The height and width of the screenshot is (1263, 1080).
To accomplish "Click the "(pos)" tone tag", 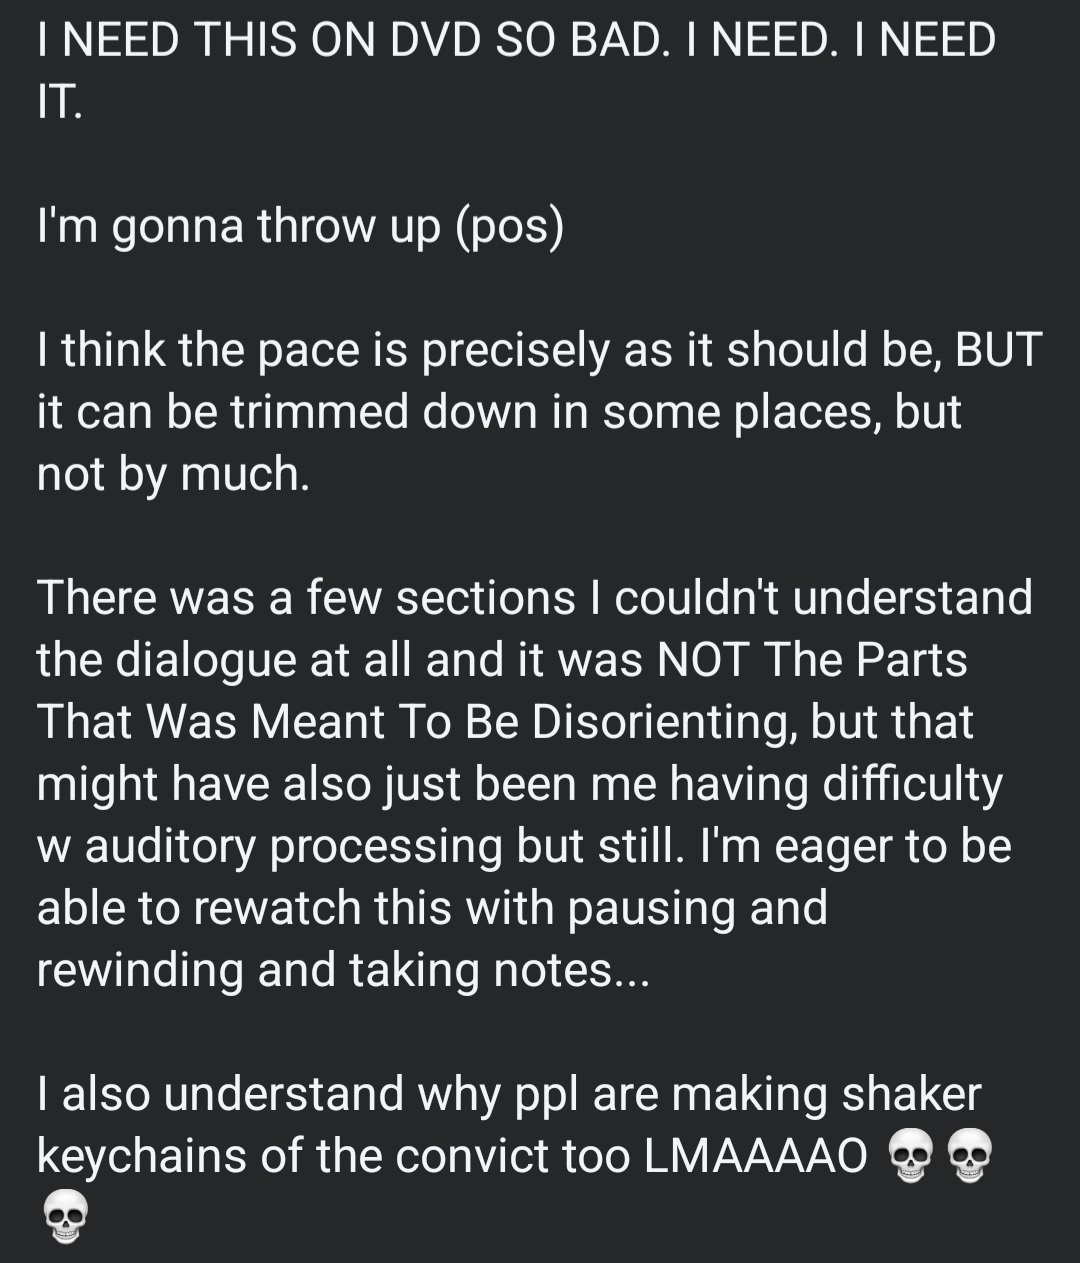I will [x=509, y=226].
